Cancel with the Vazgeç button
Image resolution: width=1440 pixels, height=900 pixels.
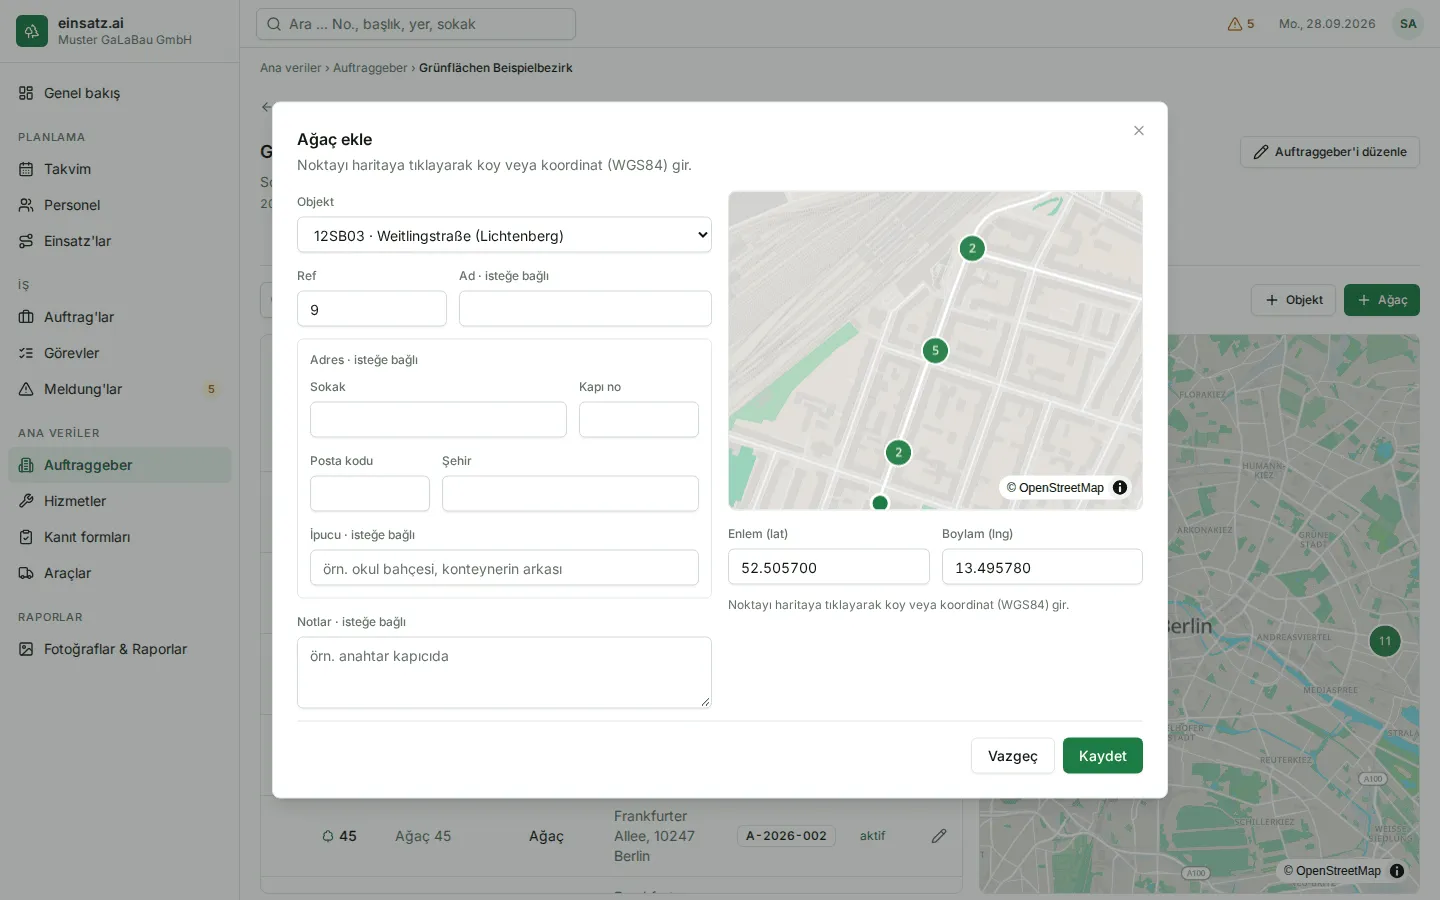(x=1013, y=756)
